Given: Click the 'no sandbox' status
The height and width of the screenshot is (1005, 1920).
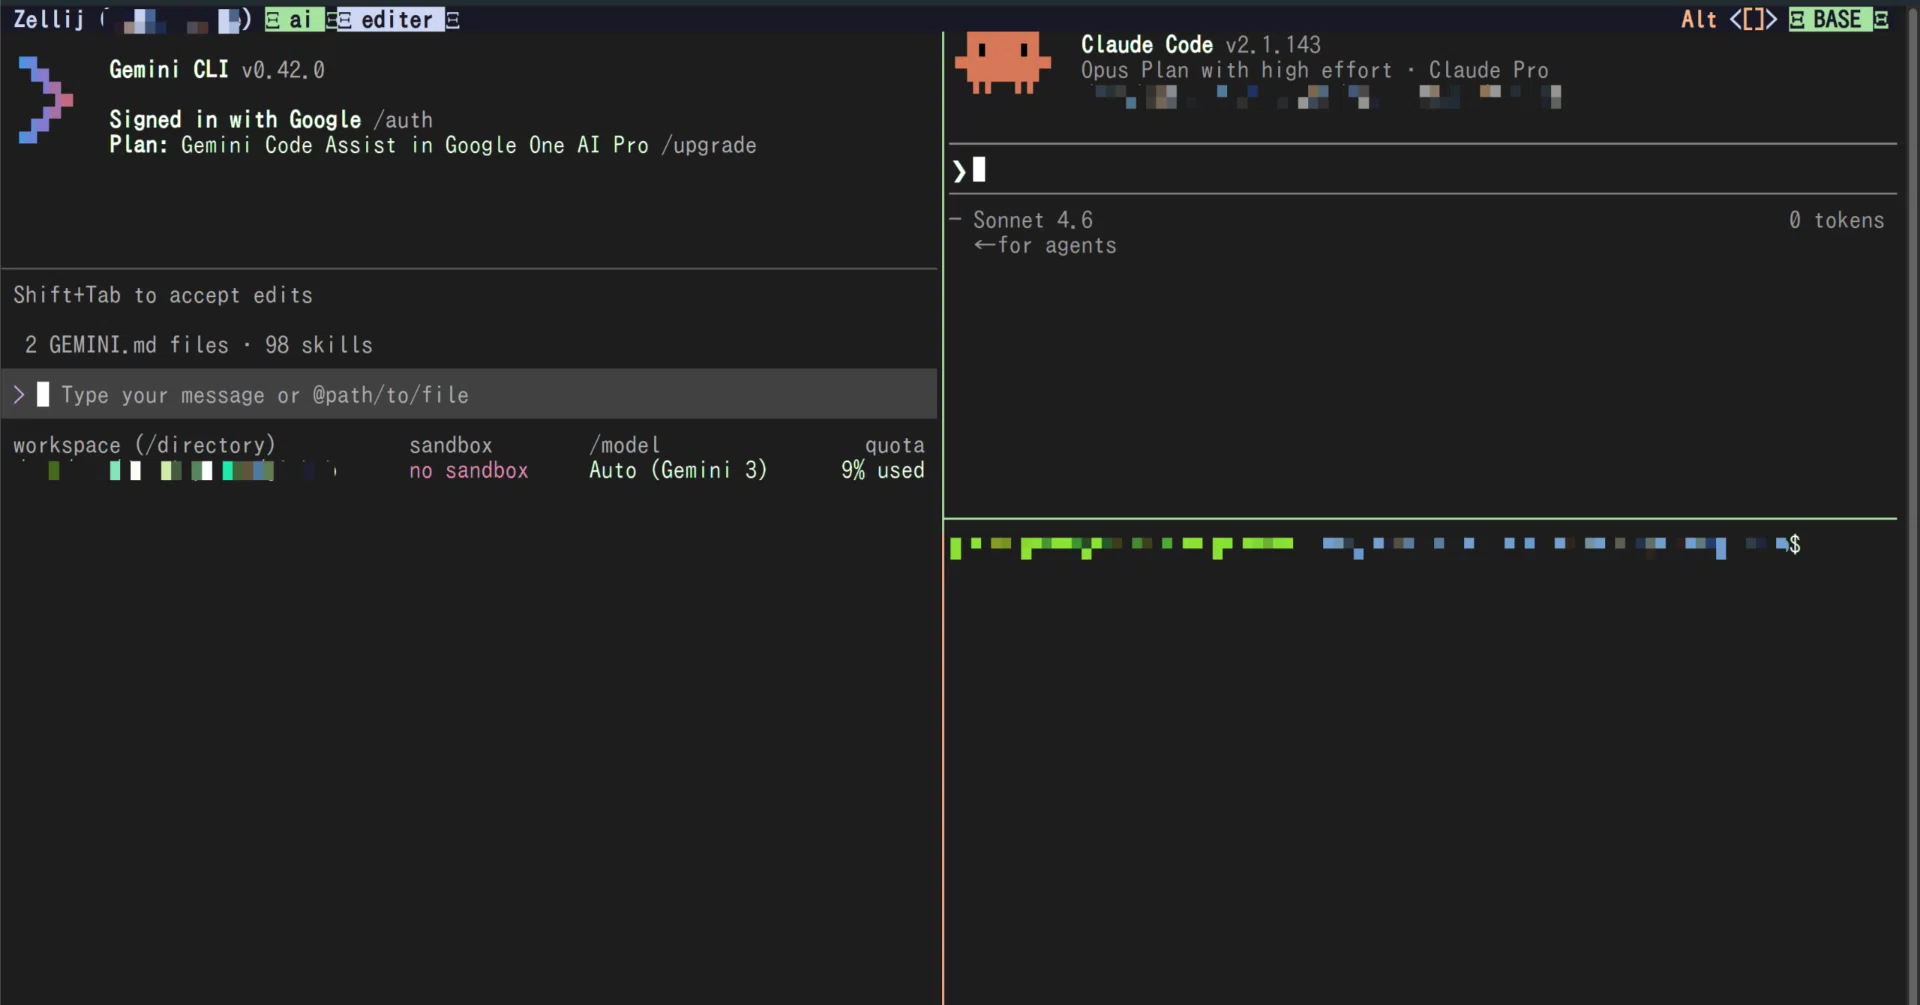Looking at the screenshot, I should click(x=469, y=470).
